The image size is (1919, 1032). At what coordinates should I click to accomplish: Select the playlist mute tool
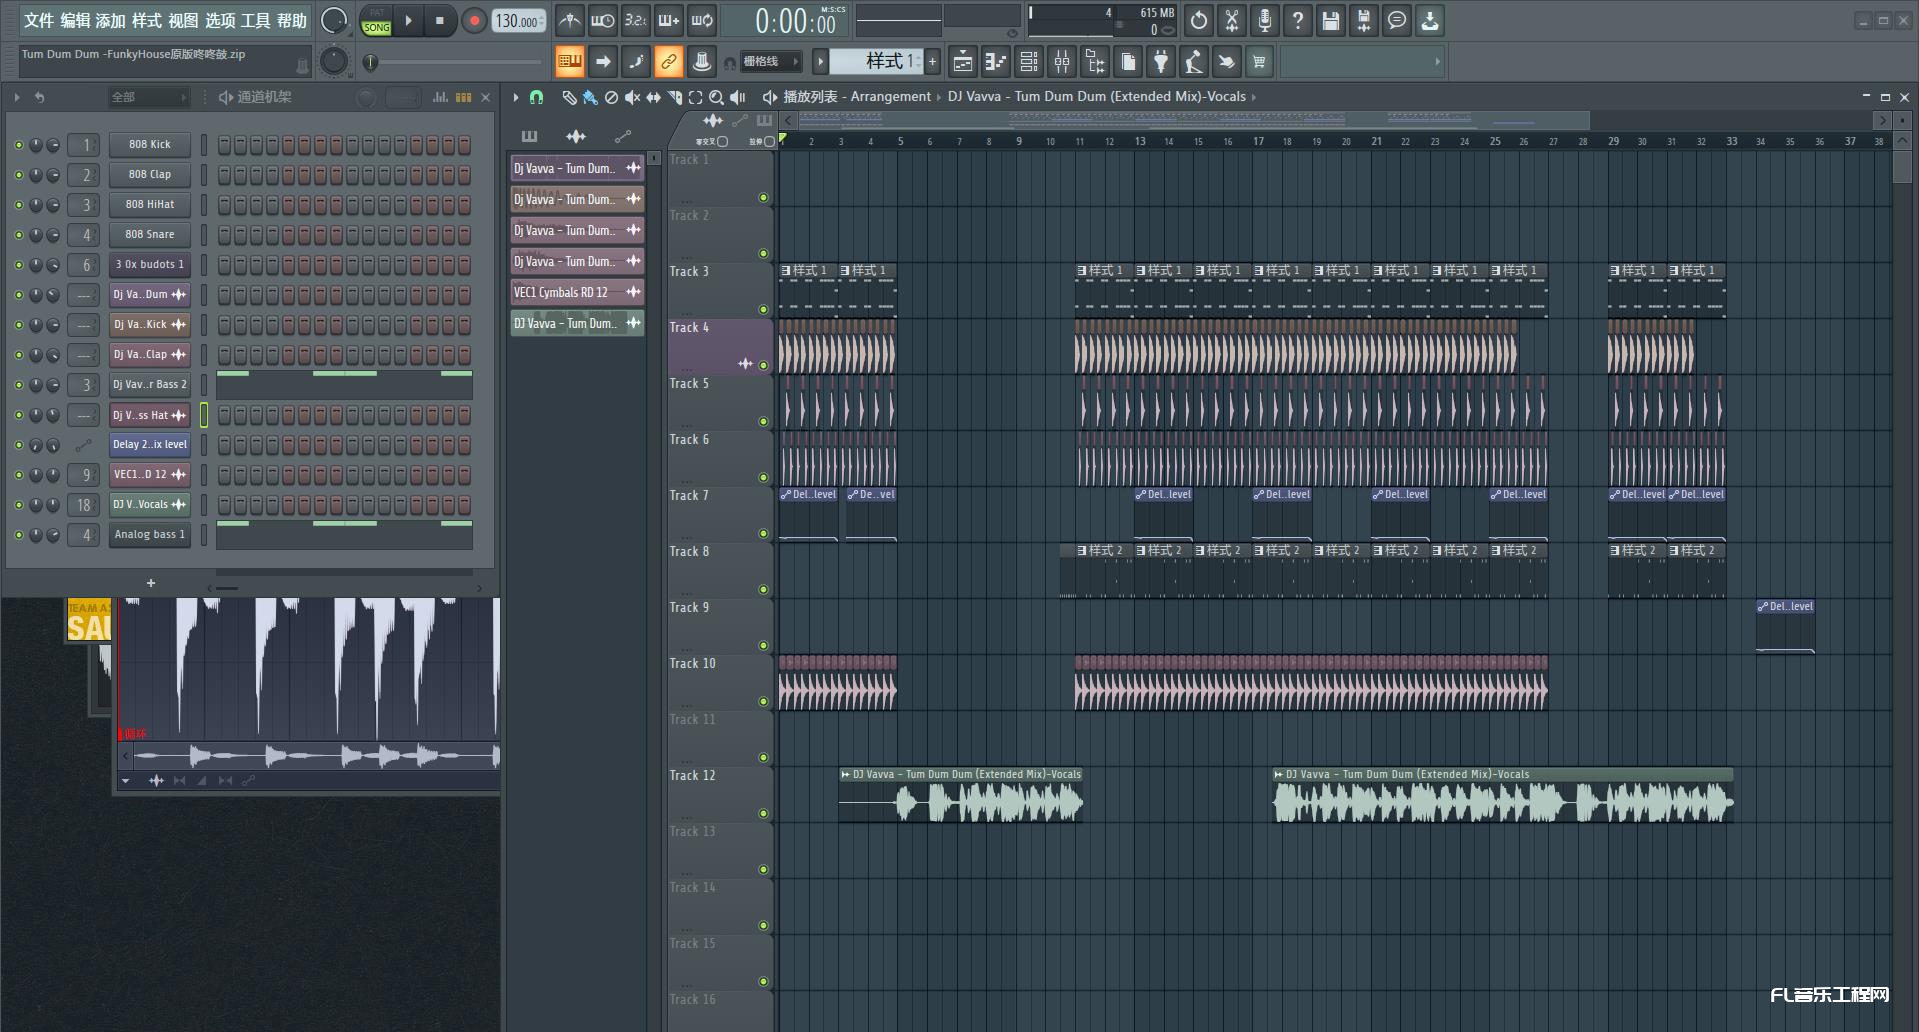click(632, 97)
